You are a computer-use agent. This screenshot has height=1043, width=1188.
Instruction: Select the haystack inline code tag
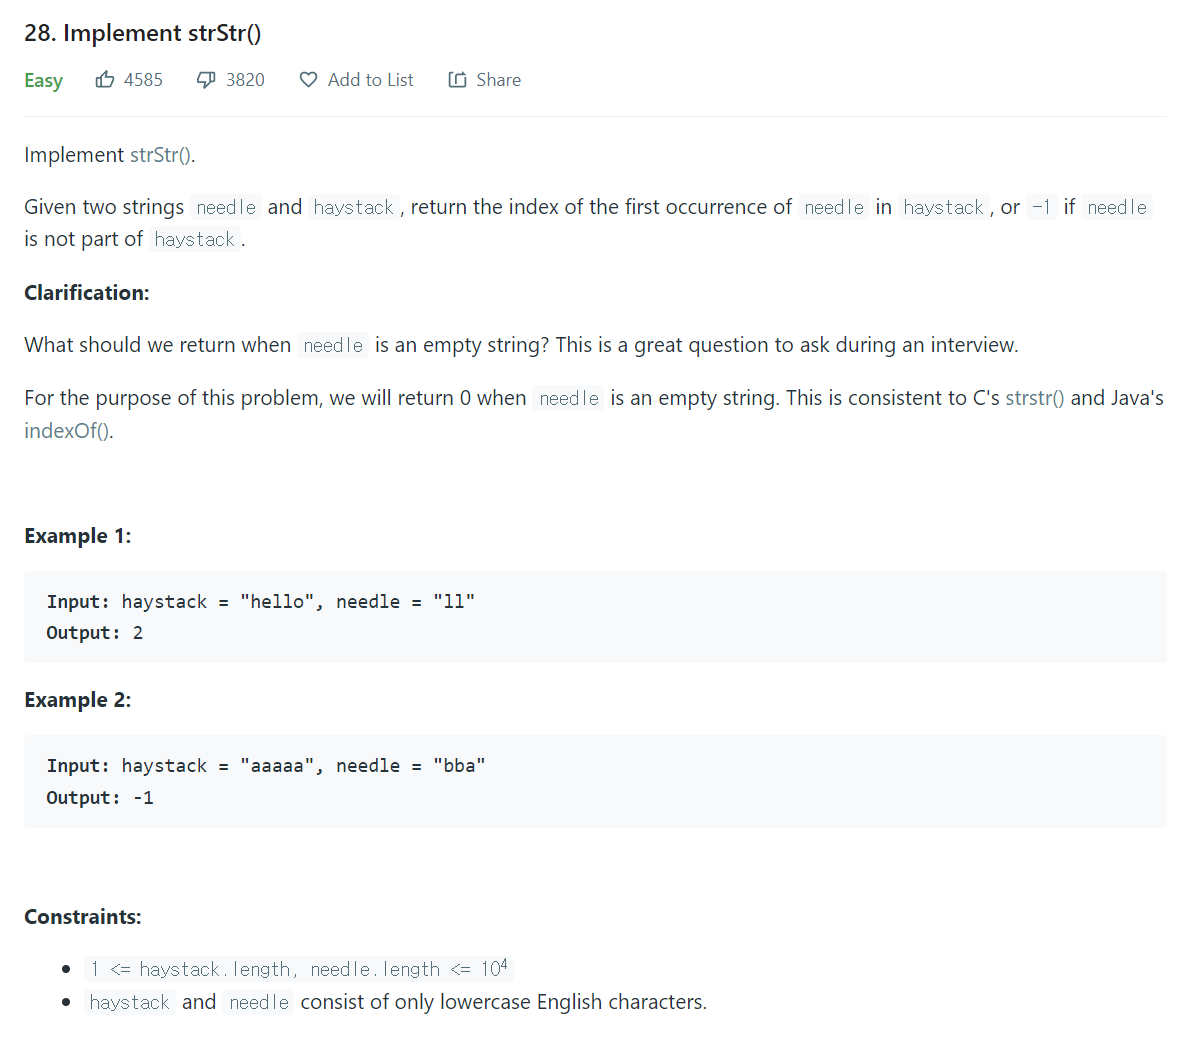[x=353, y=207]
